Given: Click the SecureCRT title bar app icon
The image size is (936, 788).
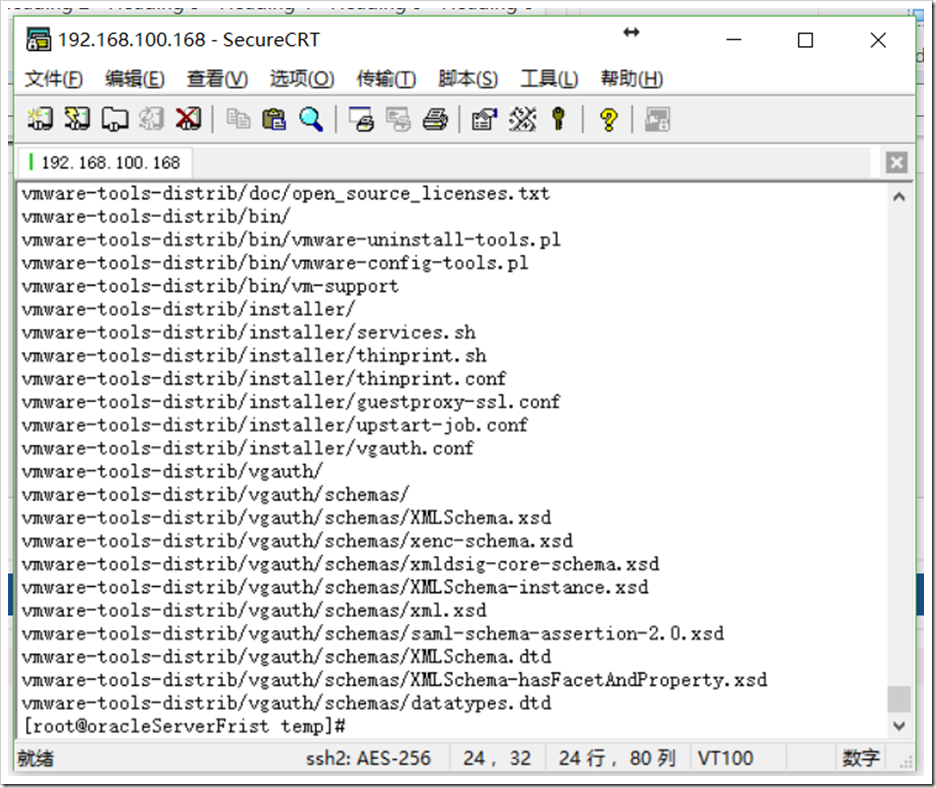Looking at the screenshot, I should pos(39,39).
